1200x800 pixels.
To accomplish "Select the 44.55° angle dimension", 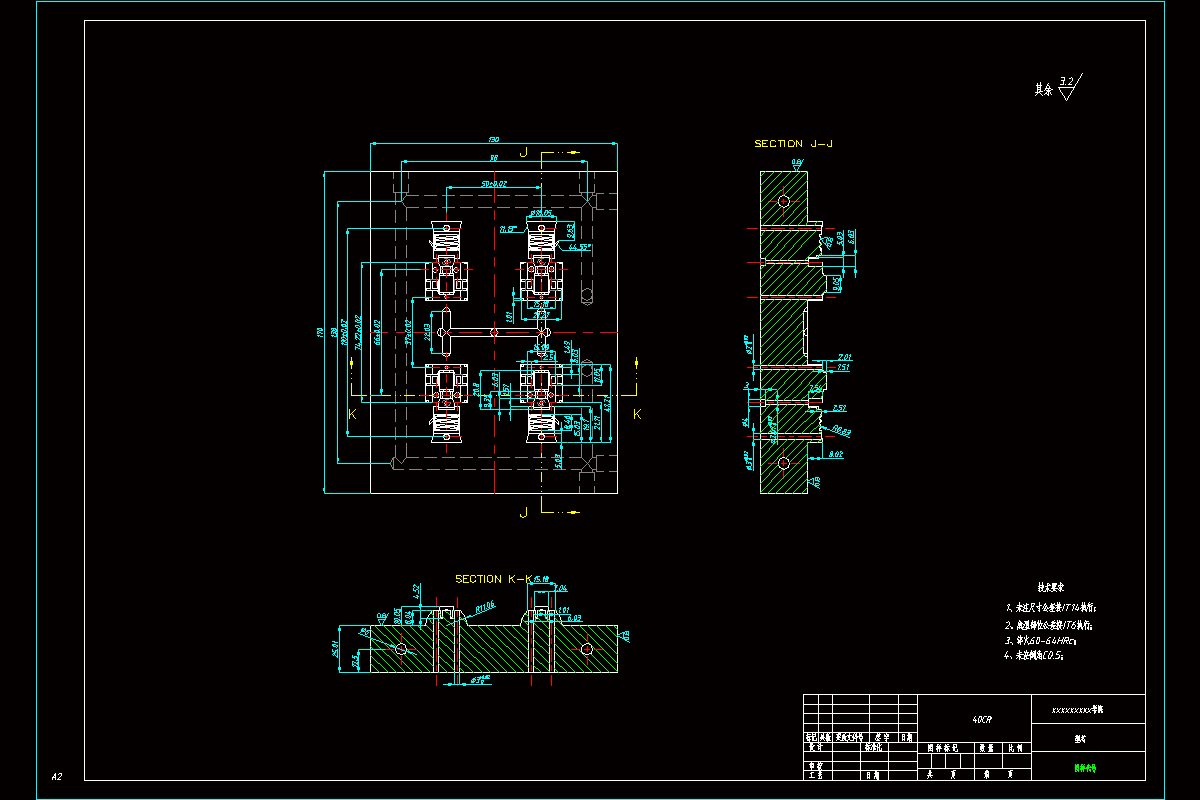I will (x=579, y=246).
